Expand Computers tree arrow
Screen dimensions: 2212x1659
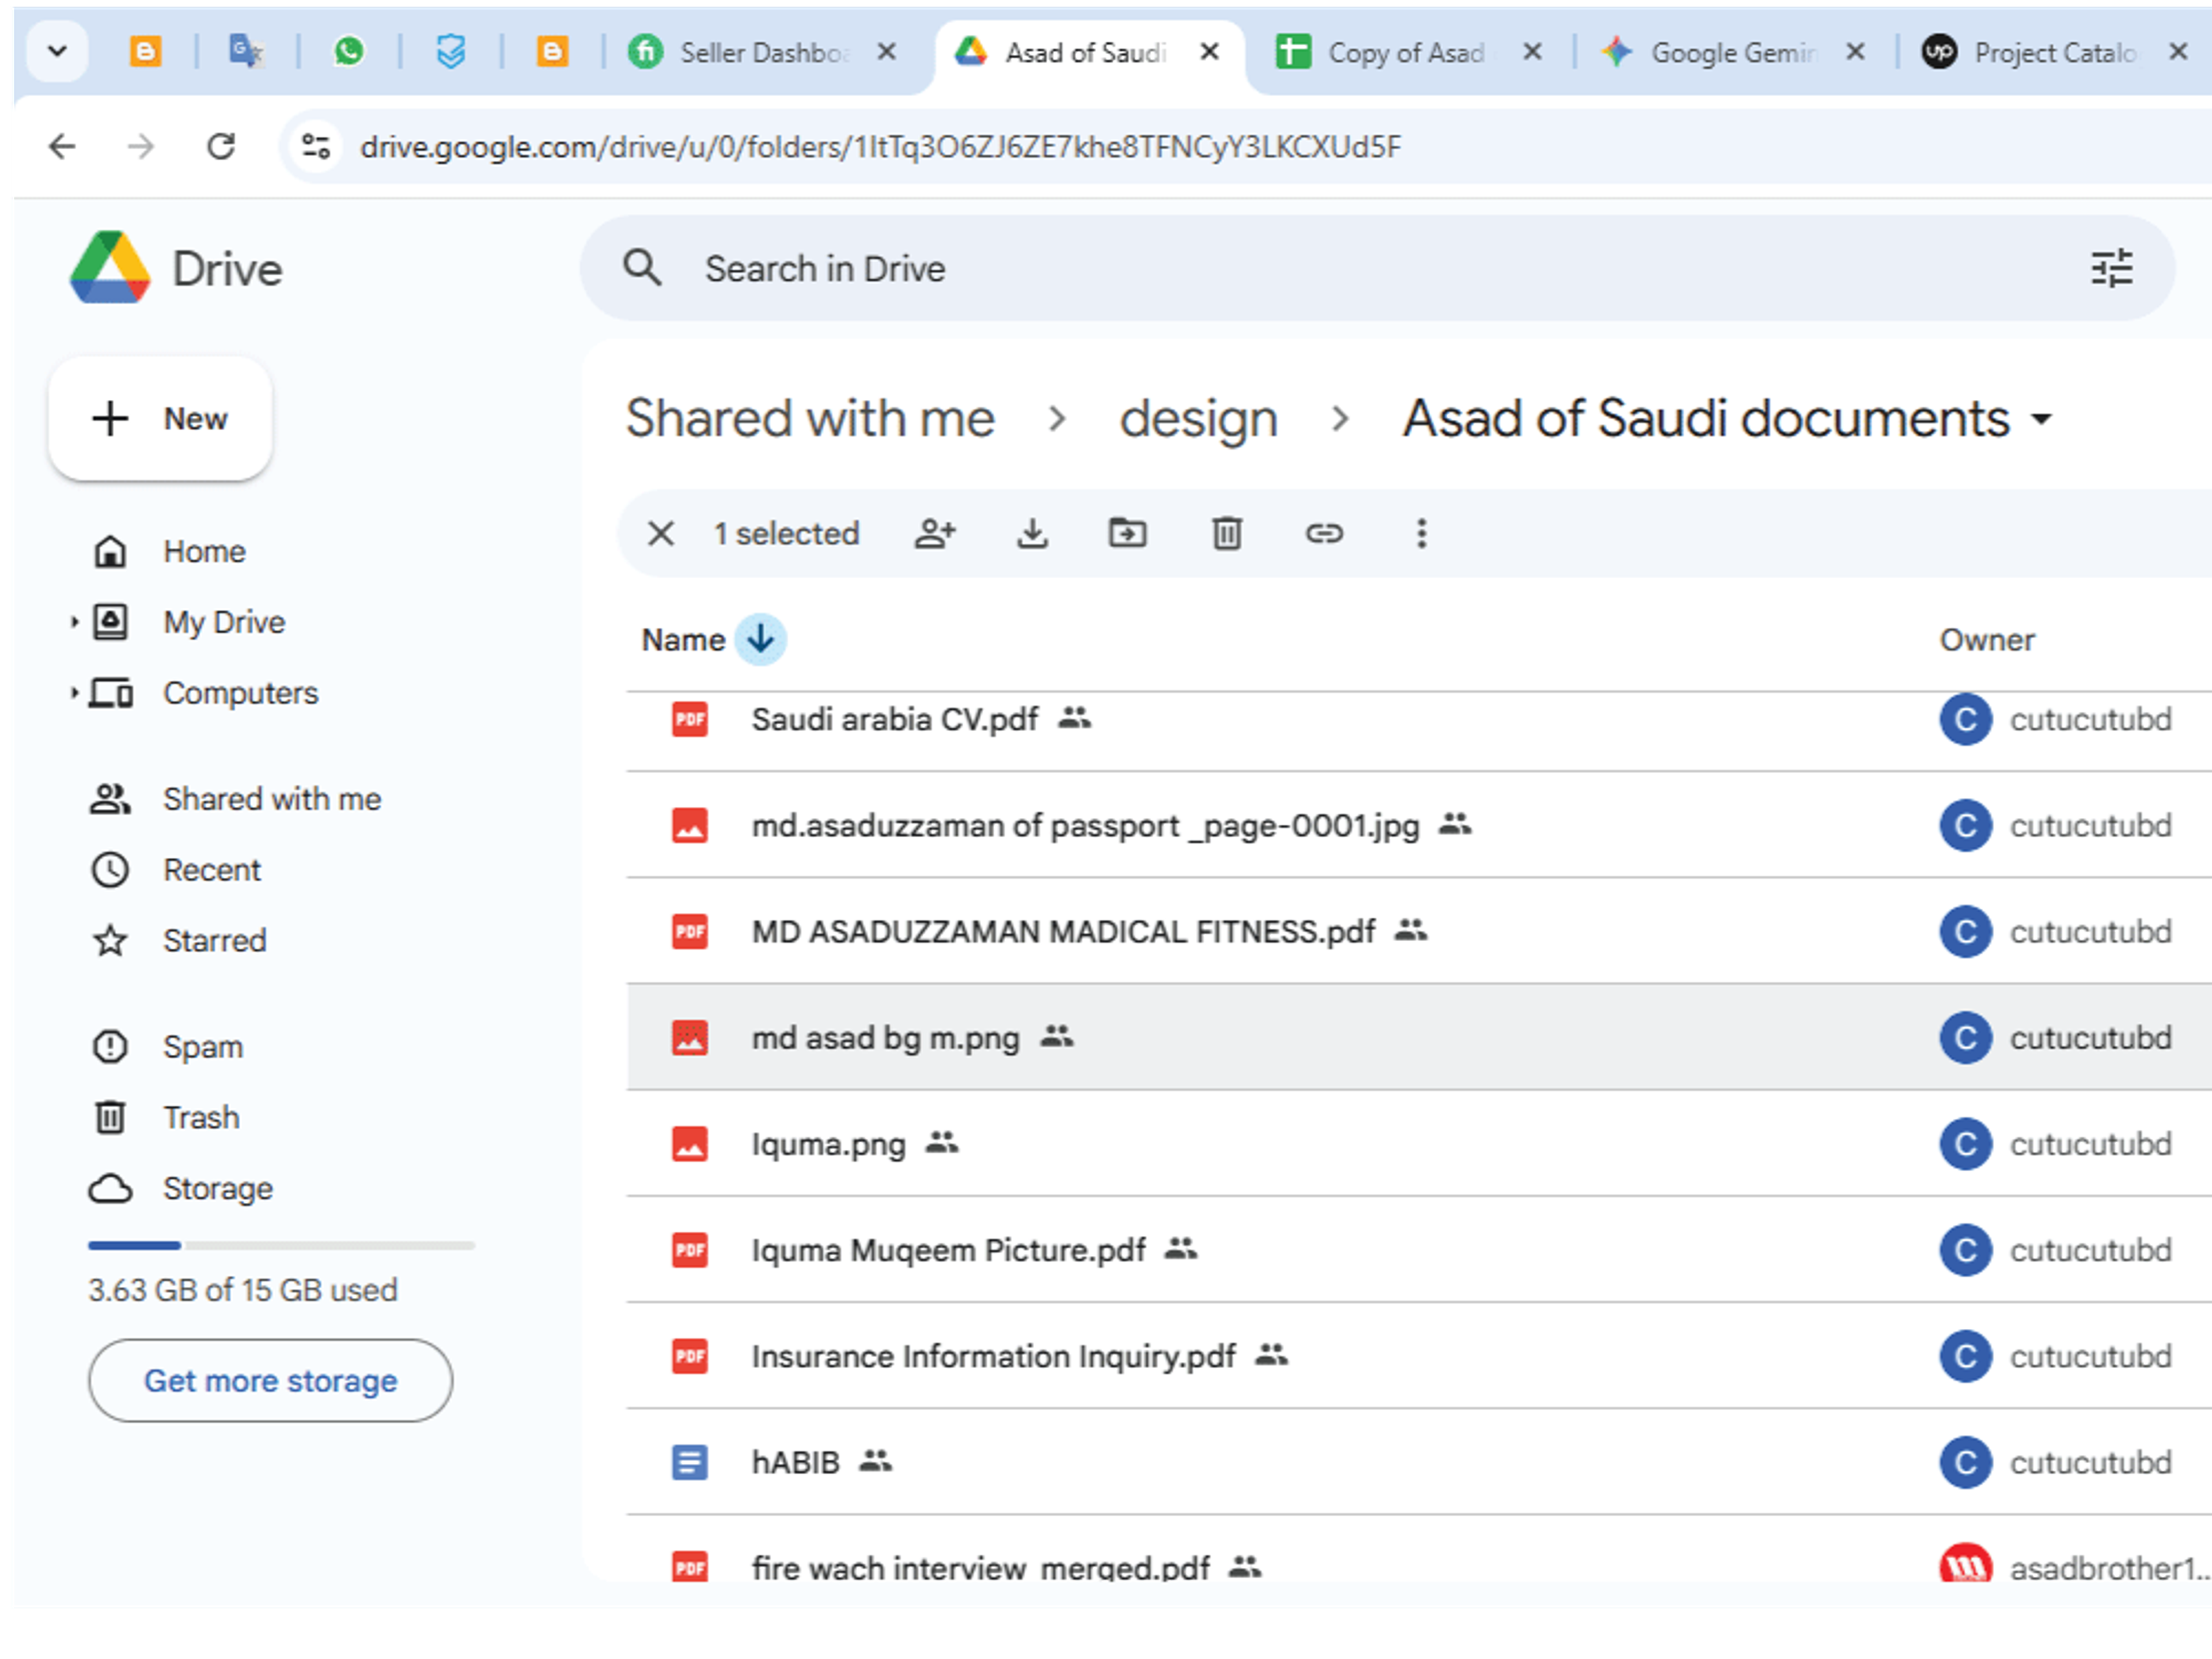(74, 692)
